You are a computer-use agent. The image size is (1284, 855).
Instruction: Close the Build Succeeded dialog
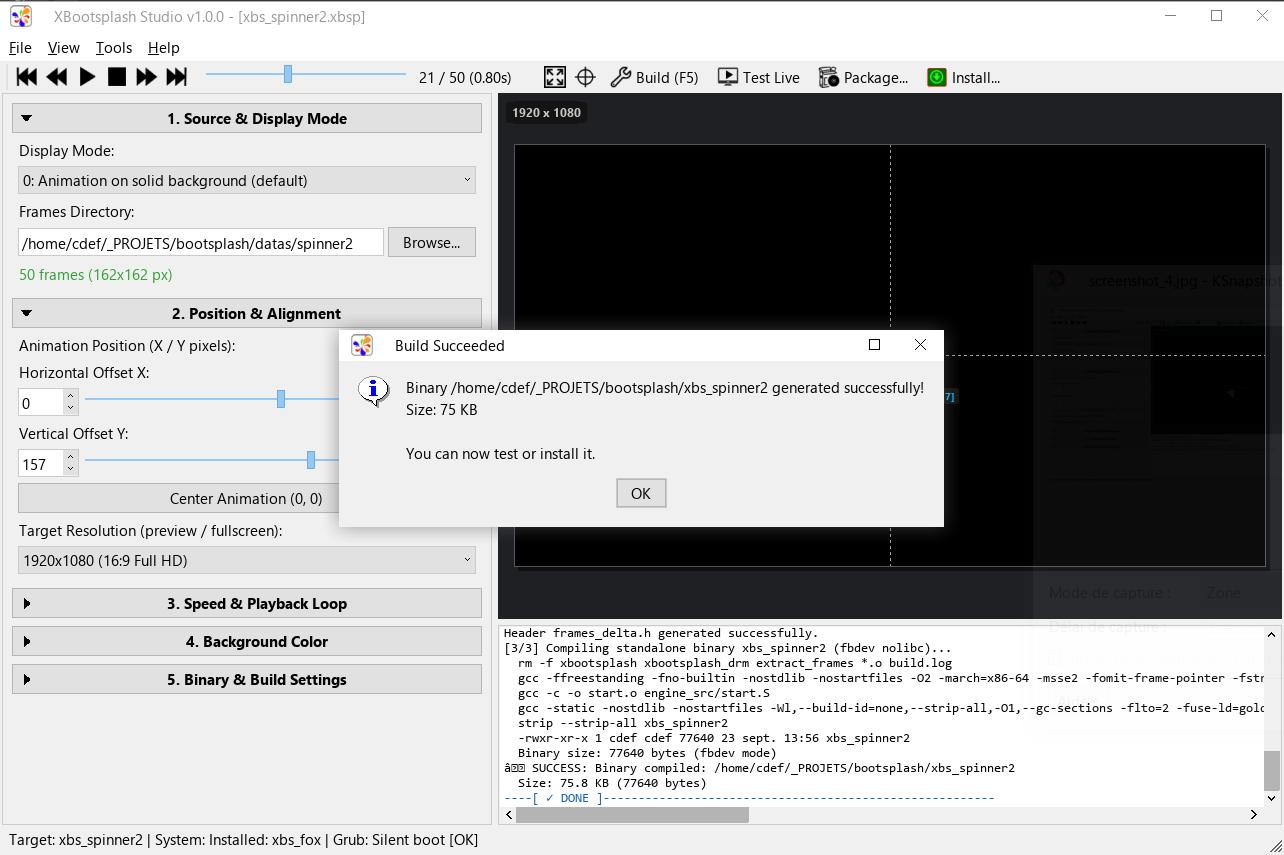[x=920, y=345]
